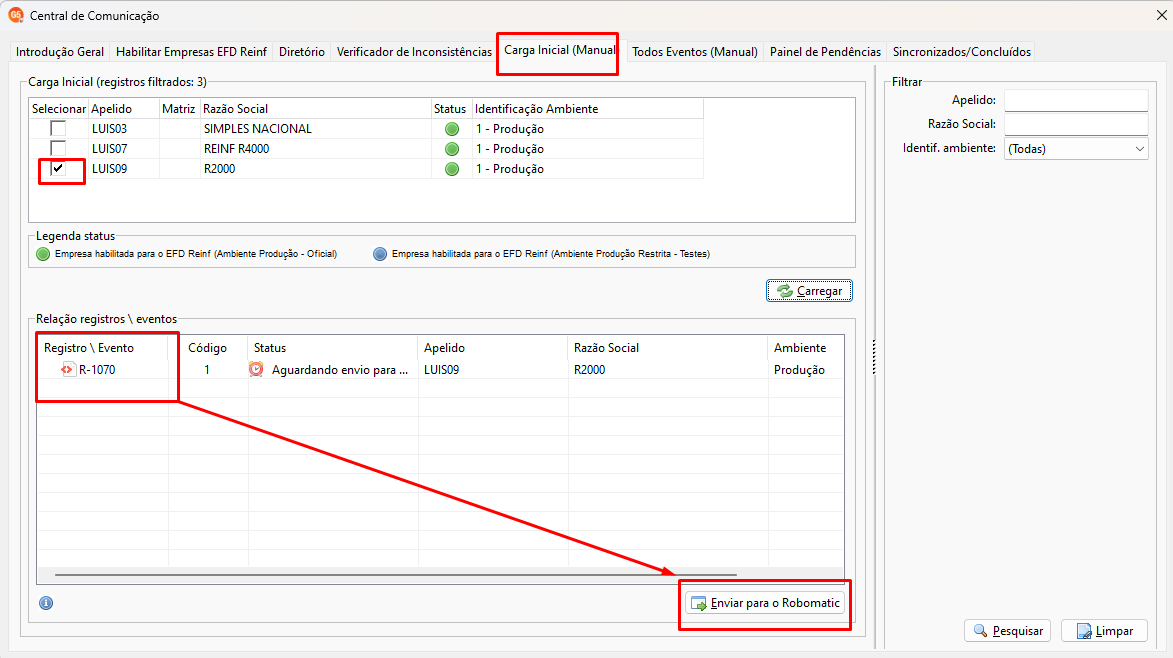The width and height of the screenshot is (1173, 658).
Task: Click the blue legend icon for Produção Restrita
Action: coord(380,254)
